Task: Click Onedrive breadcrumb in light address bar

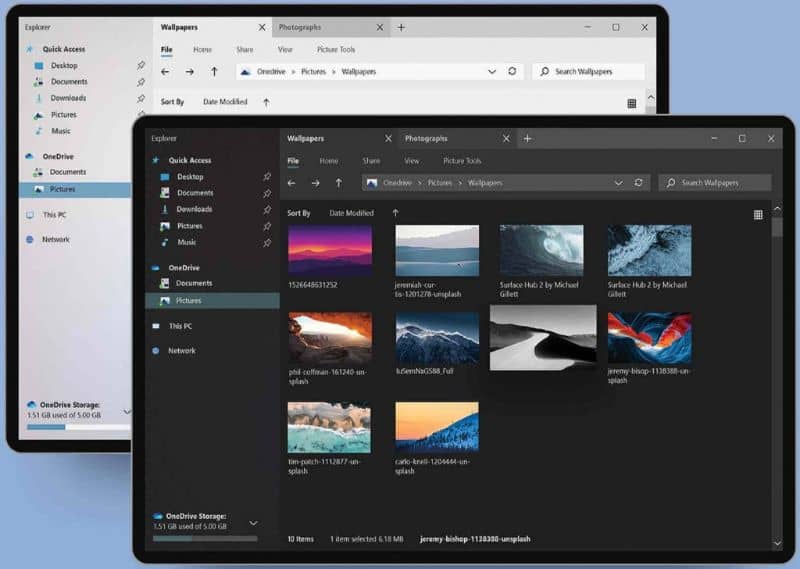Action: tap(271, 72)
